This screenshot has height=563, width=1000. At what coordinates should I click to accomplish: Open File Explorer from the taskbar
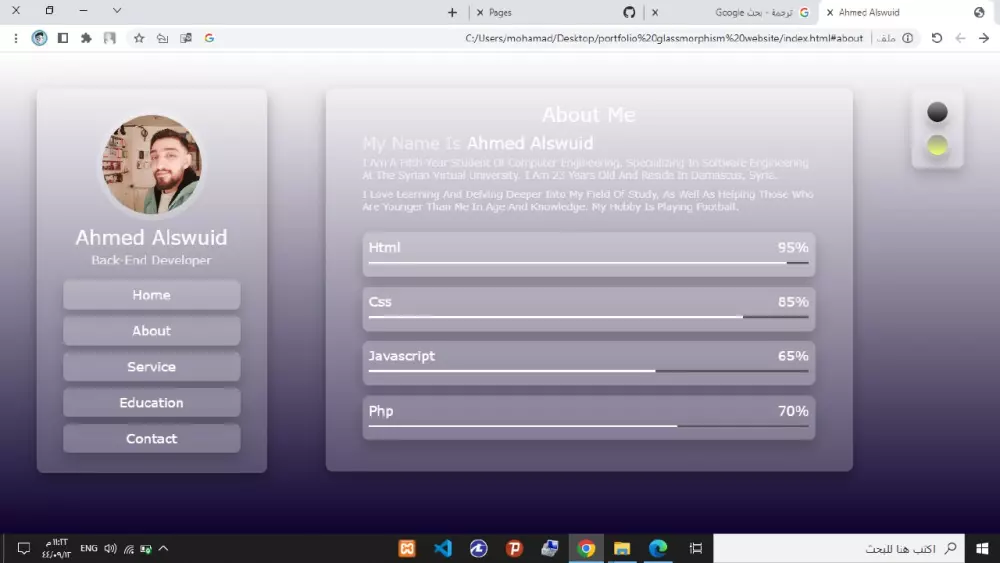point(622,548)
